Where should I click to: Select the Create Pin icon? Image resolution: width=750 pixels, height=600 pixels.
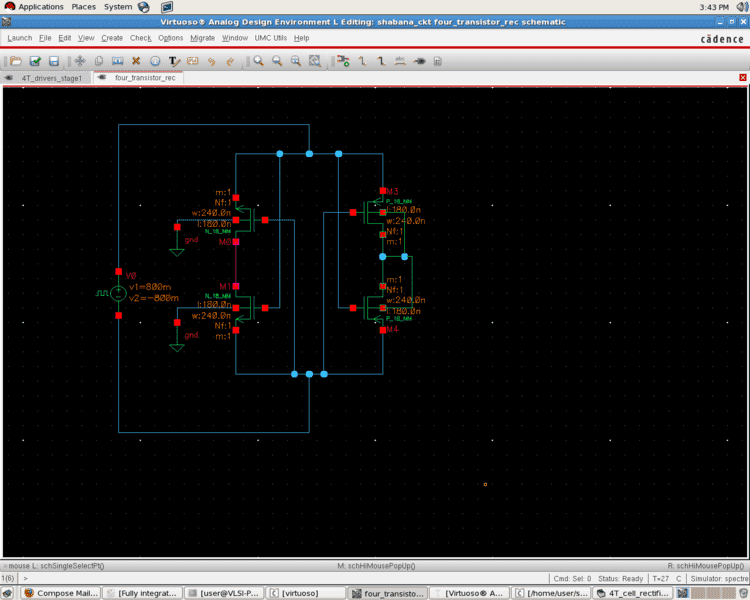(419, 61)
